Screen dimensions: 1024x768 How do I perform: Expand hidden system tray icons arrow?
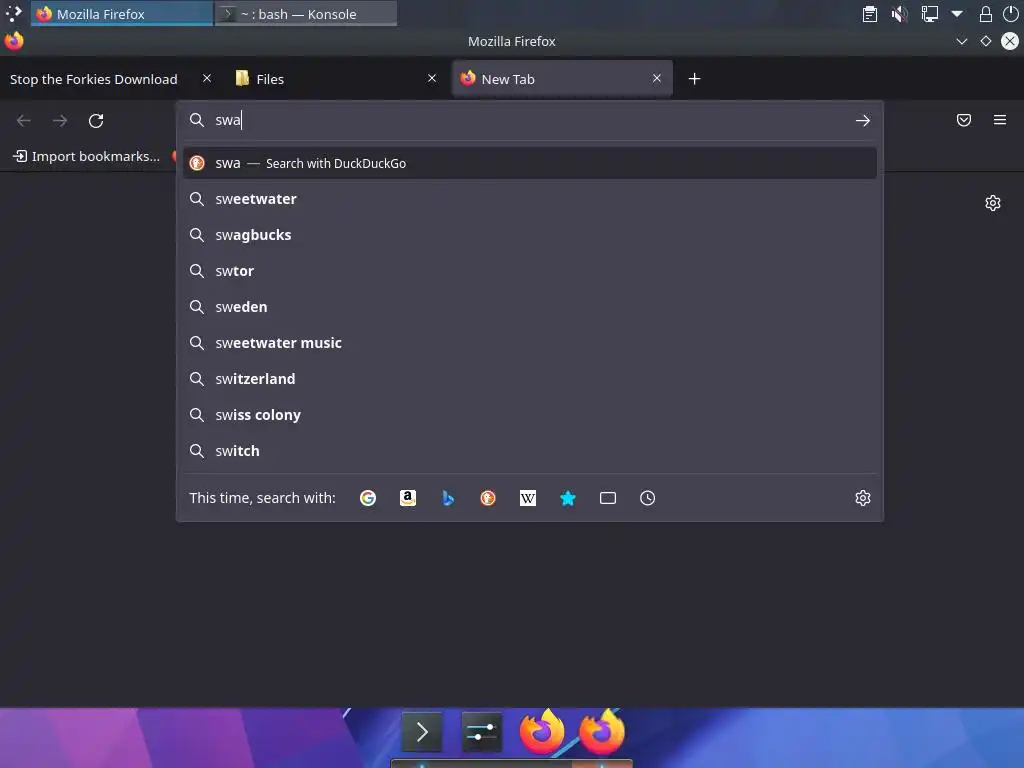[x=957, y=14]
